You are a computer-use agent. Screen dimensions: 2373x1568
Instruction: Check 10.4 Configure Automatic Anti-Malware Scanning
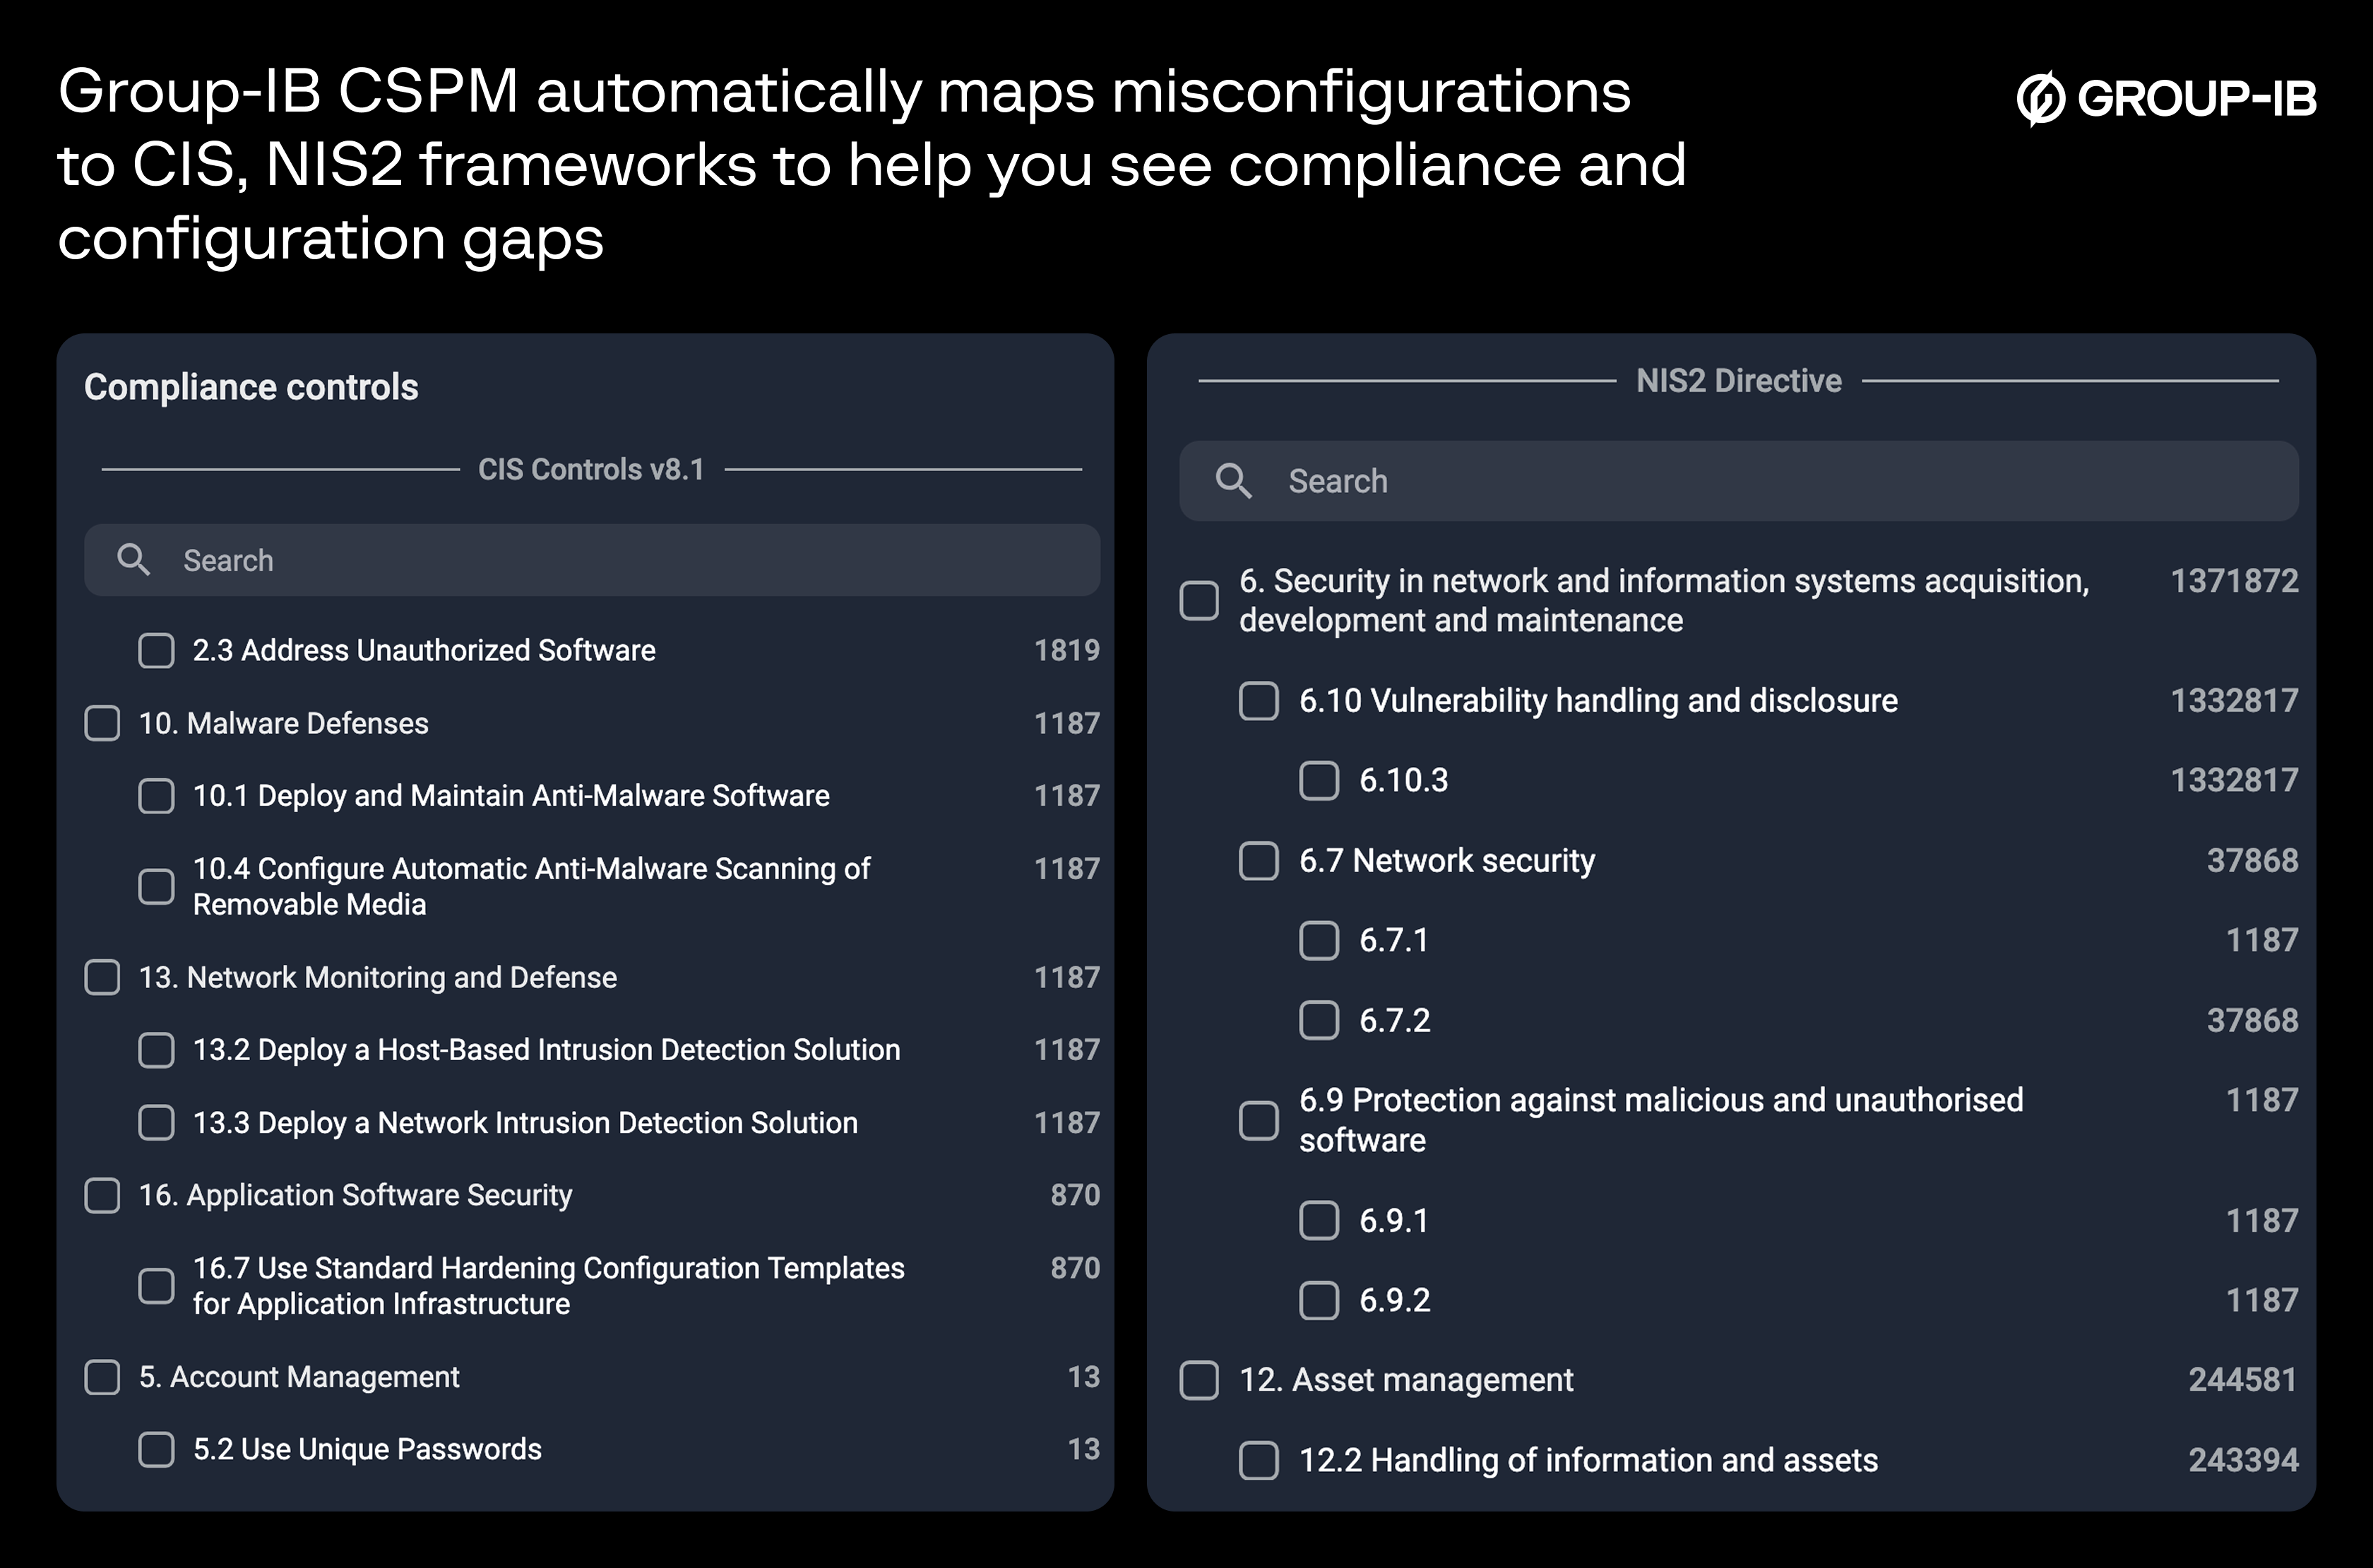pos(156,886)
